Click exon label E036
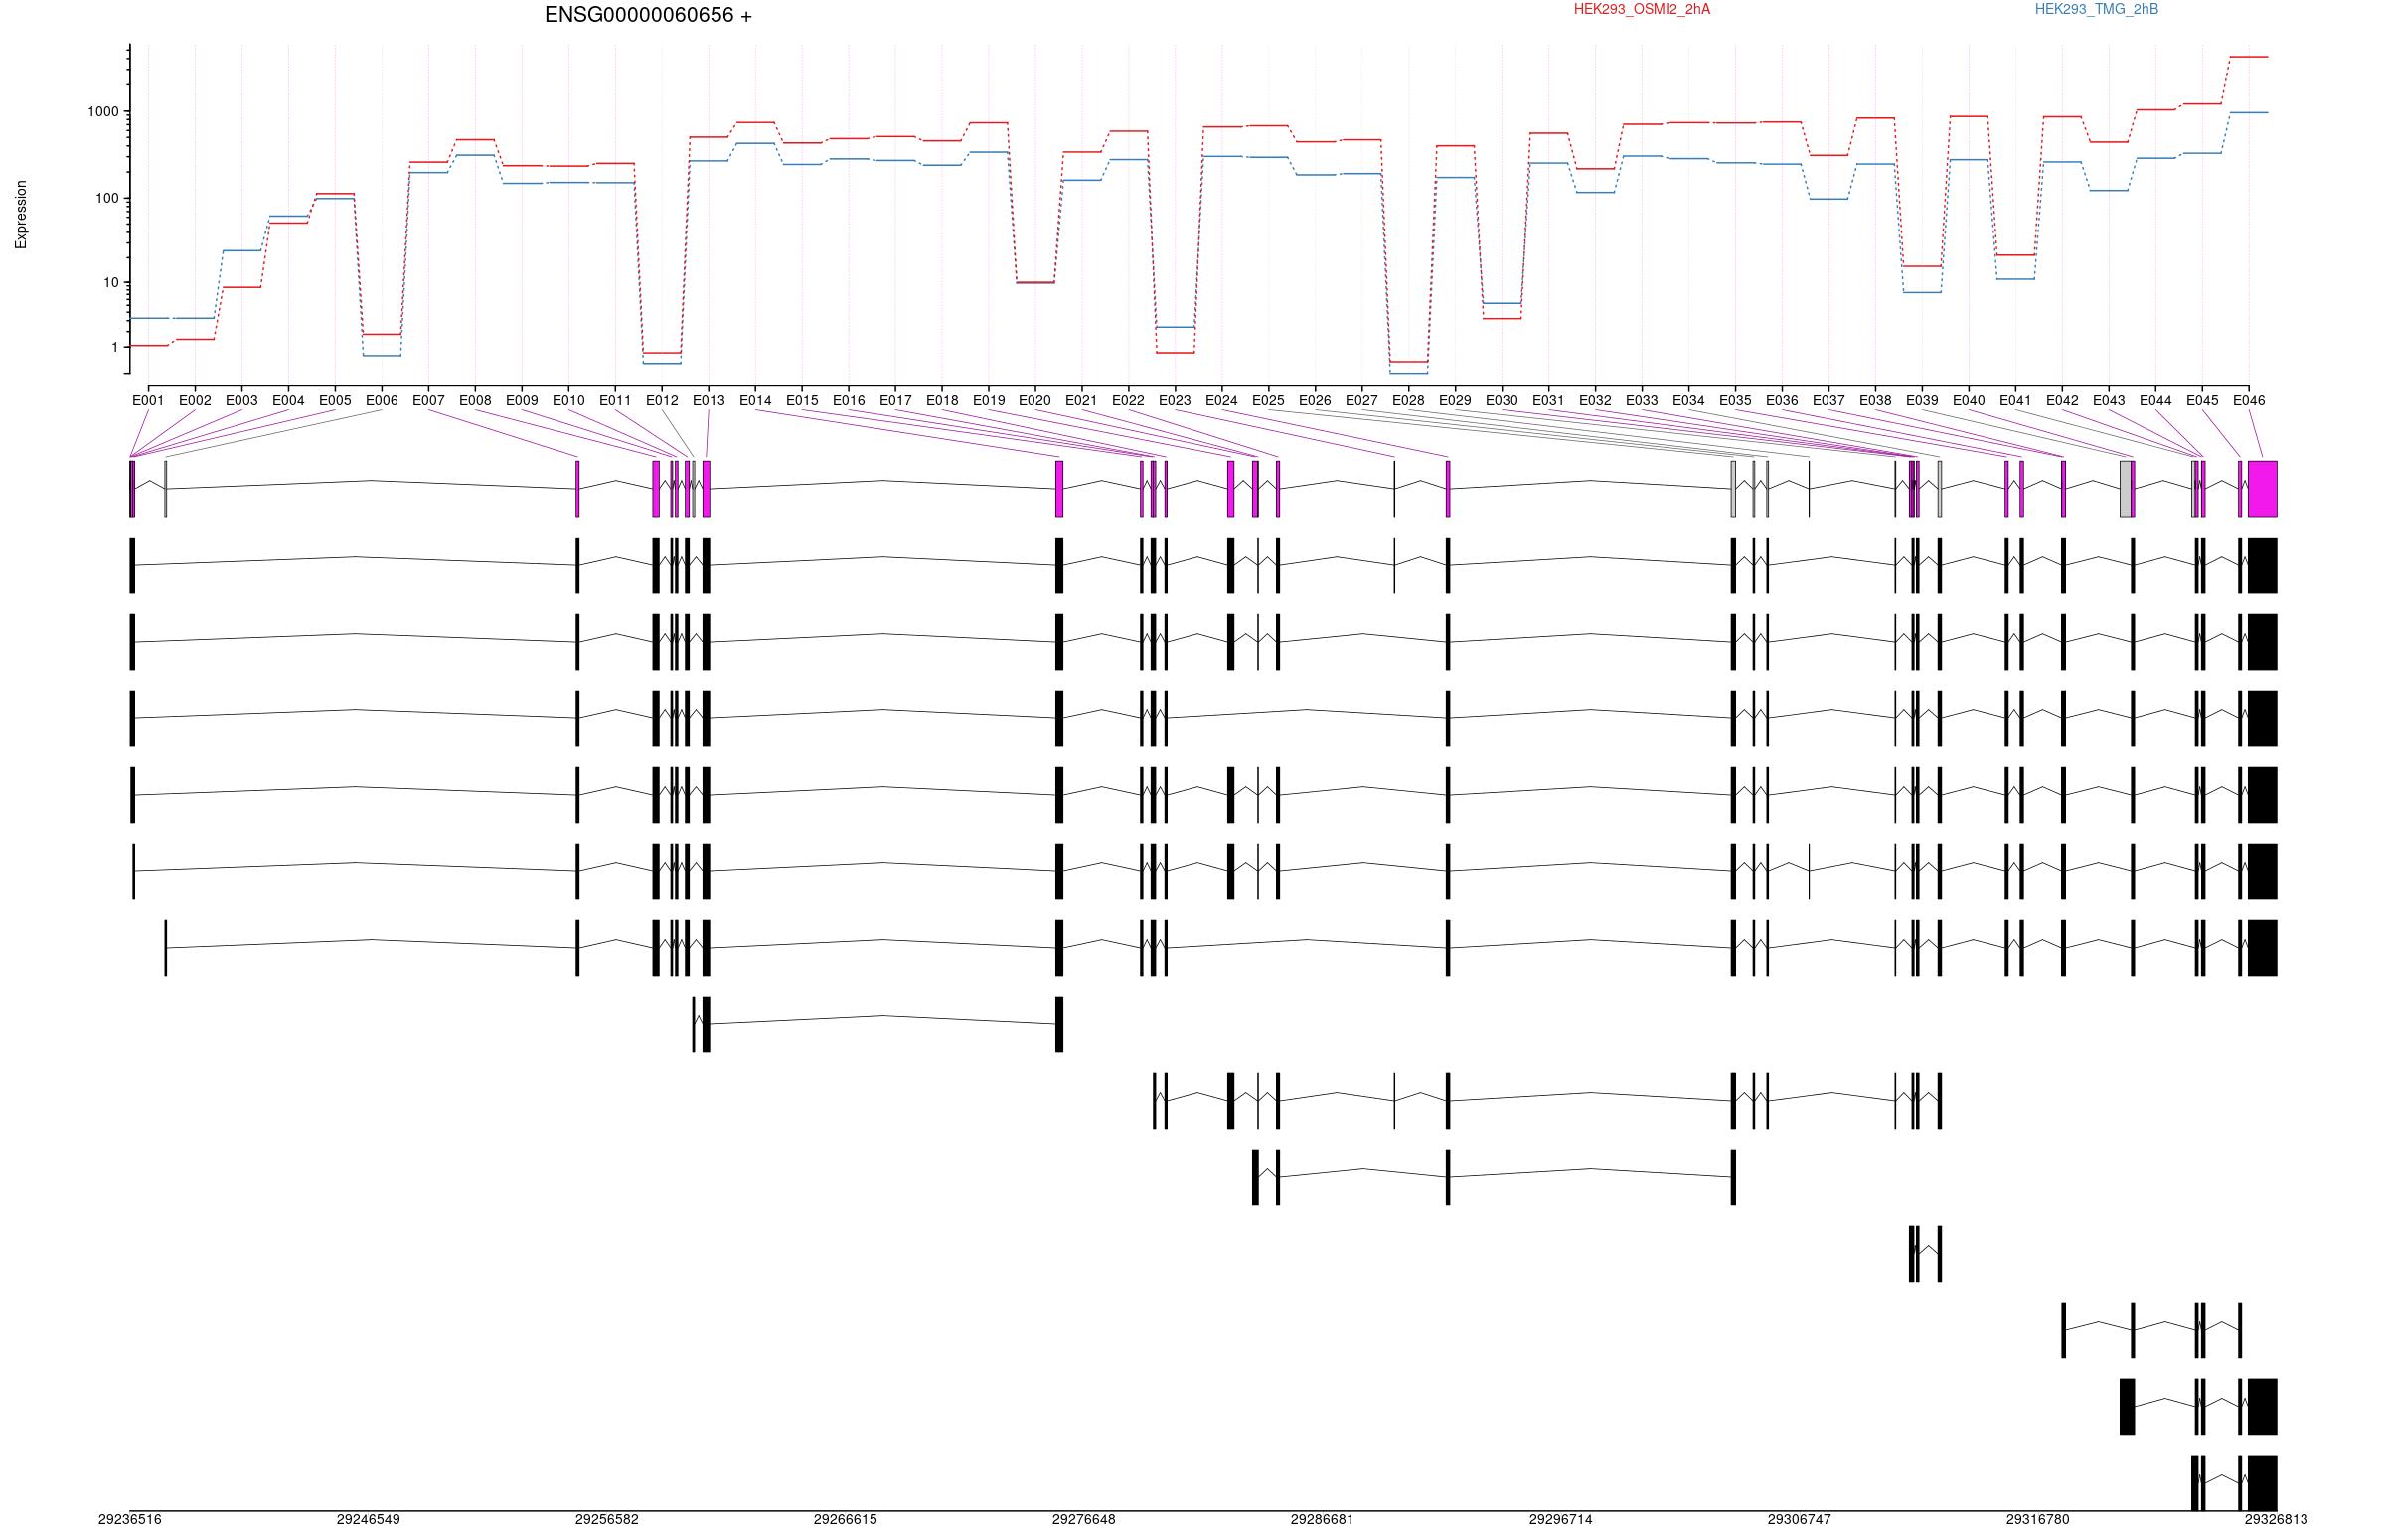 1782,401
